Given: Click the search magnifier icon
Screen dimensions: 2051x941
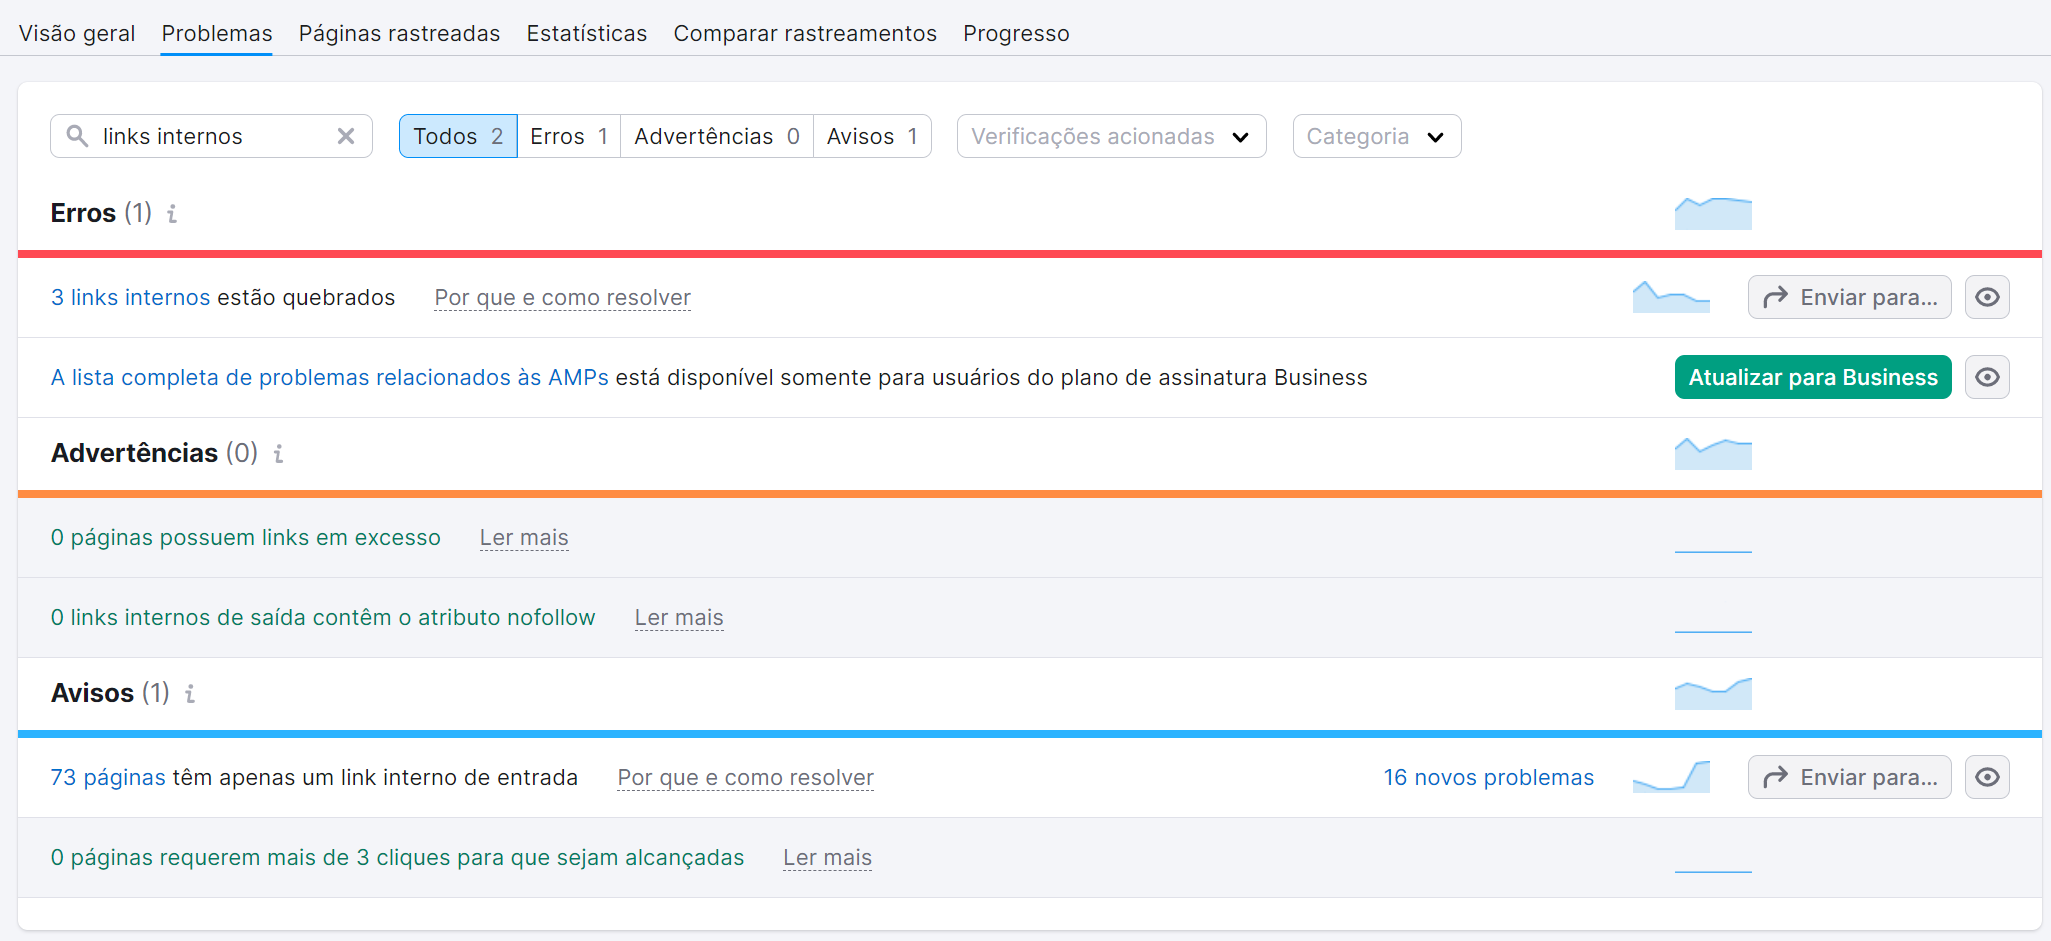Looking at the screenshot, I should pos(78,136).
